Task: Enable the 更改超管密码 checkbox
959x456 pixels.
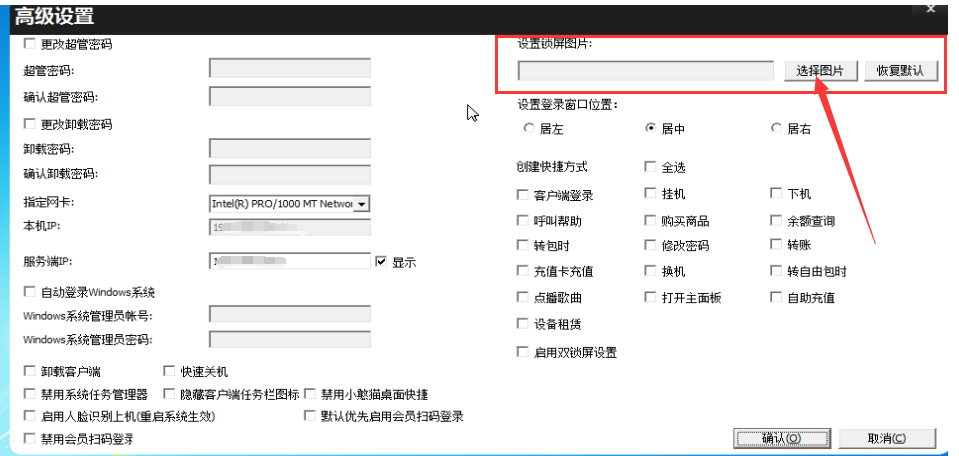Action: pos(29,45)
